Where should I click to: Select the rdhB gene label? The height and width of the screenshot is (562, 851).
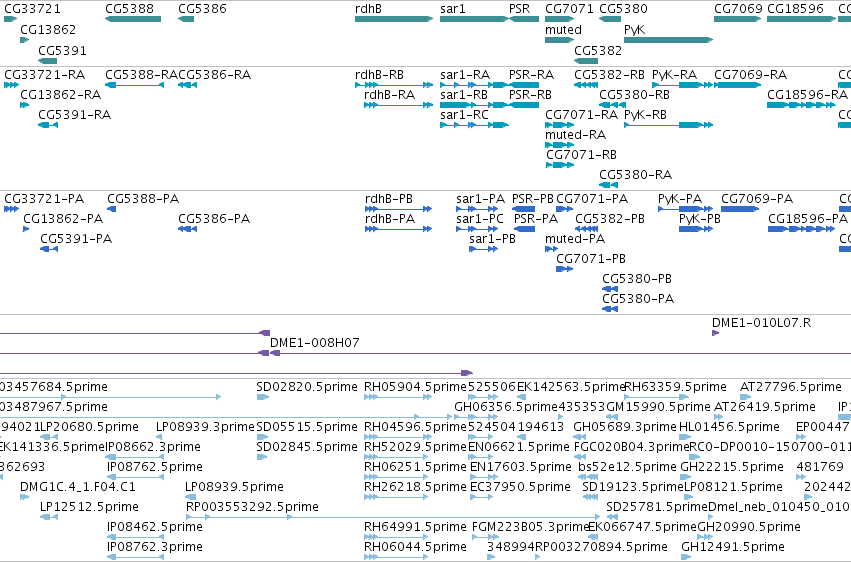tap(369, 9)
